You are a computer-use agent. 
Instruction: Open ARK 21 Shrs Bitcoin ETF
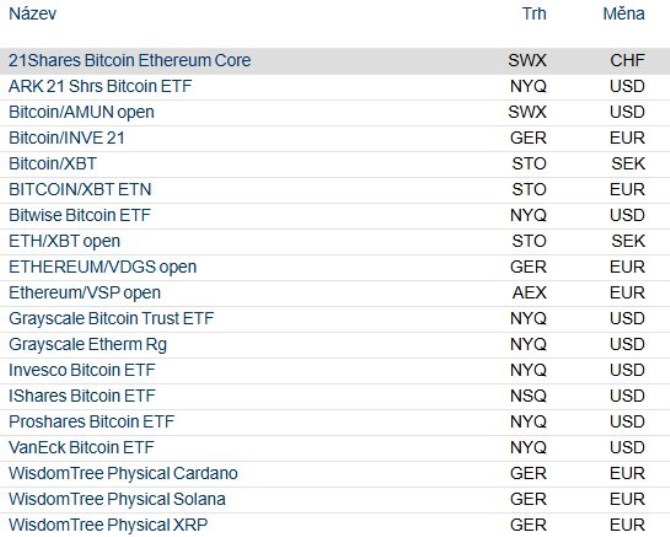pyautogui.click(x=100, y=87)
